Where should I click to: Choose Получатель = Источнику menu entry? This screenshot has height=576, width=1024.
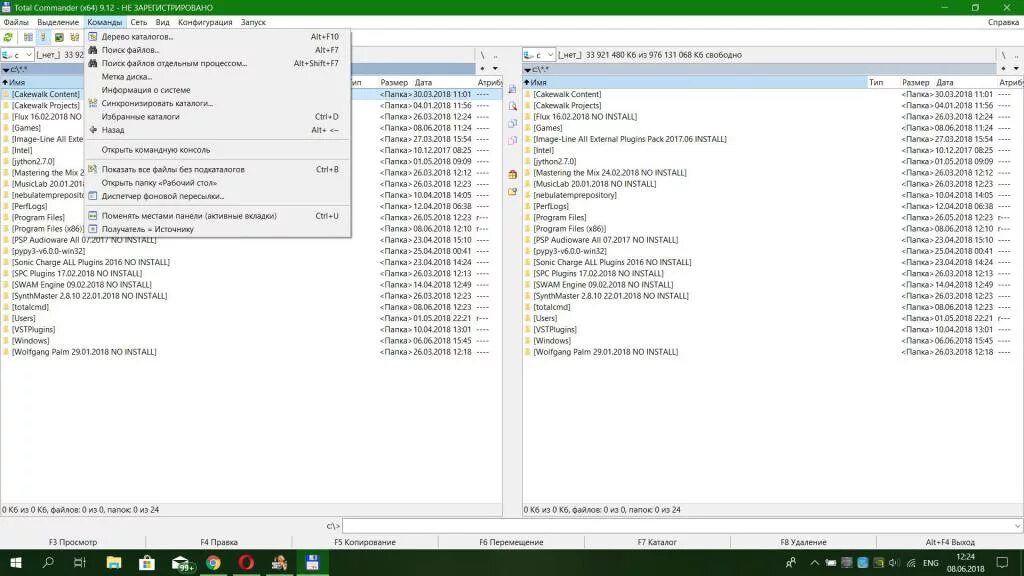point(217,229)
